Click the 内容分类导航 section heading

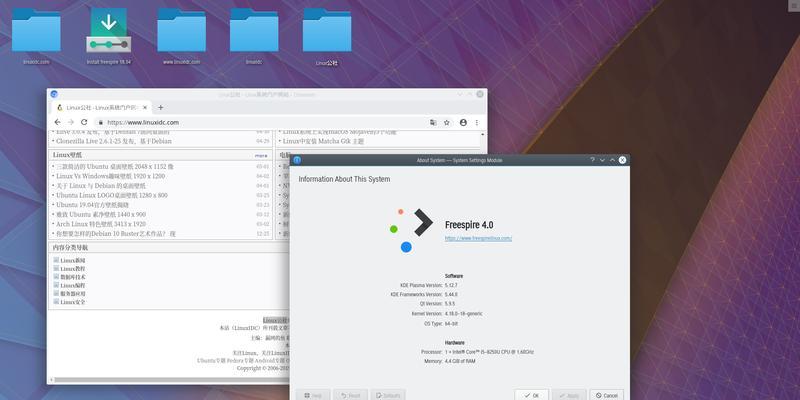coord(70,247)
